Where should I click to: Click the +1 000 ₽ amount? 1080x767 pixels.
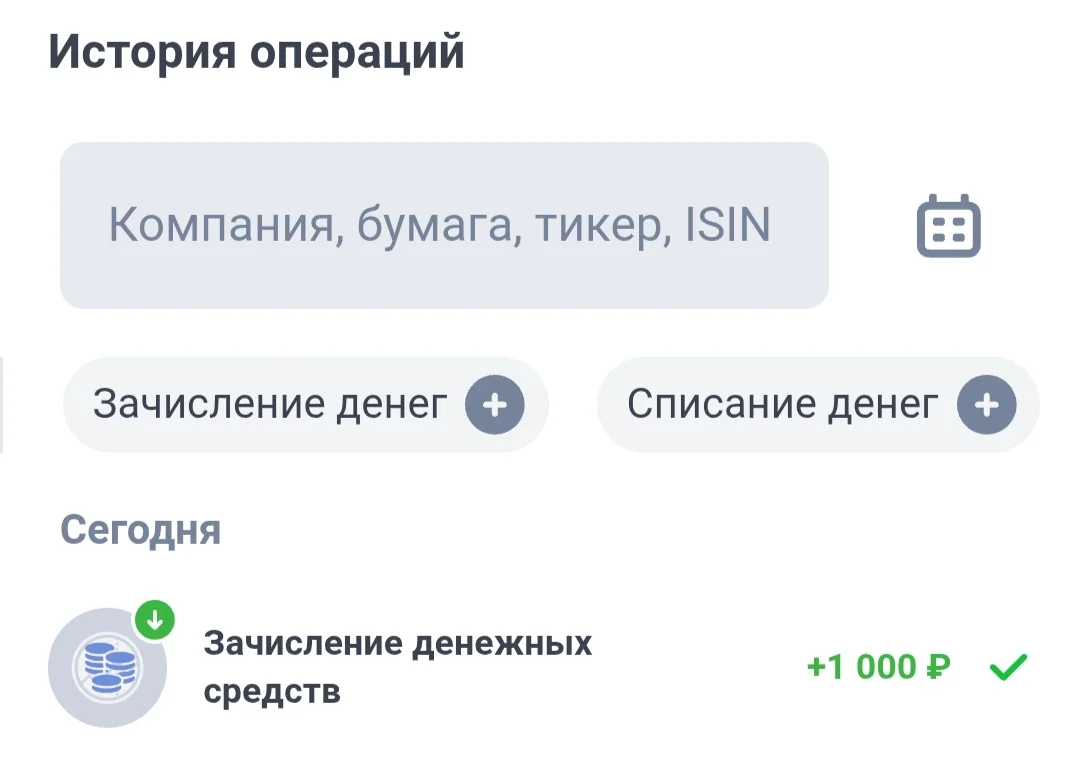(877, 667)
